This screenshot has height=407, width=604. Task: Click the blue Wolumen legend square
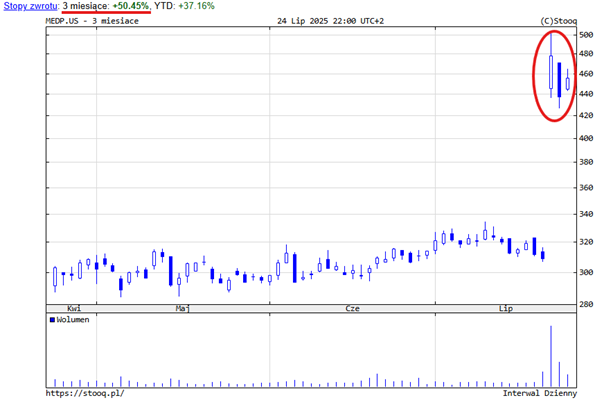52,320
